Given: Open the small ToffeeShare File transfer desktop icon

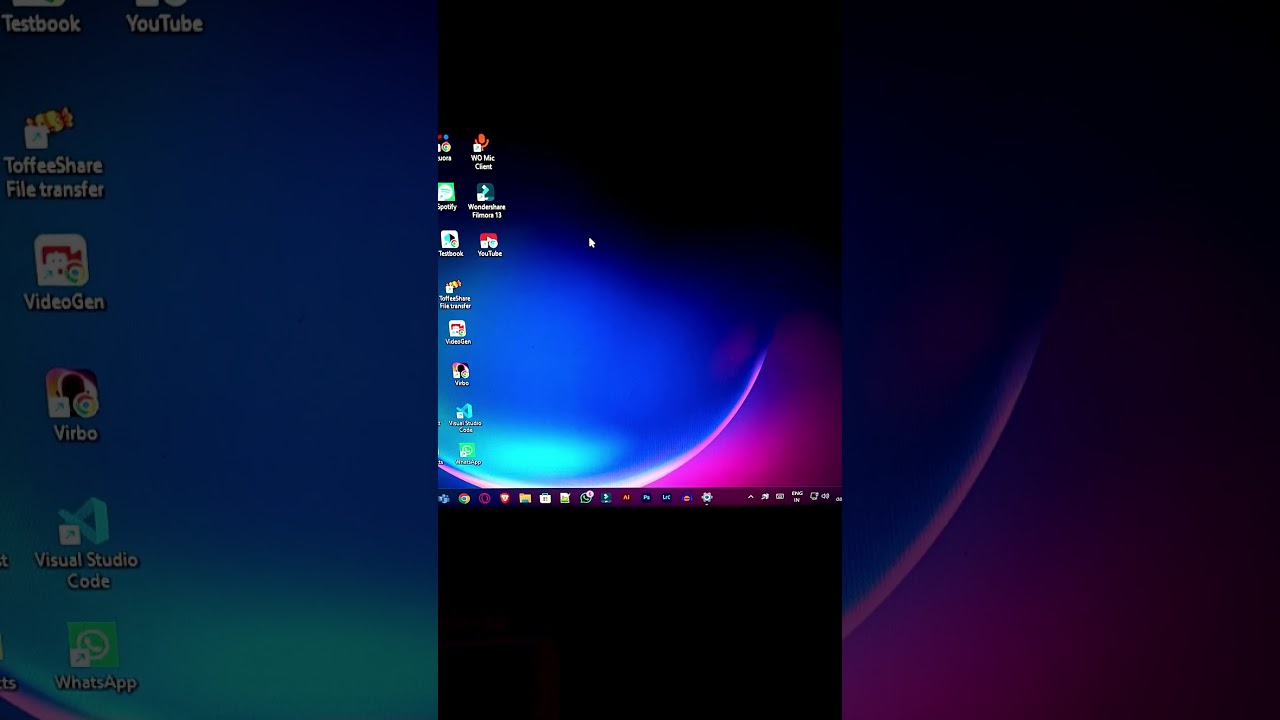Looking at the screenshot, I should pos(454,294).
